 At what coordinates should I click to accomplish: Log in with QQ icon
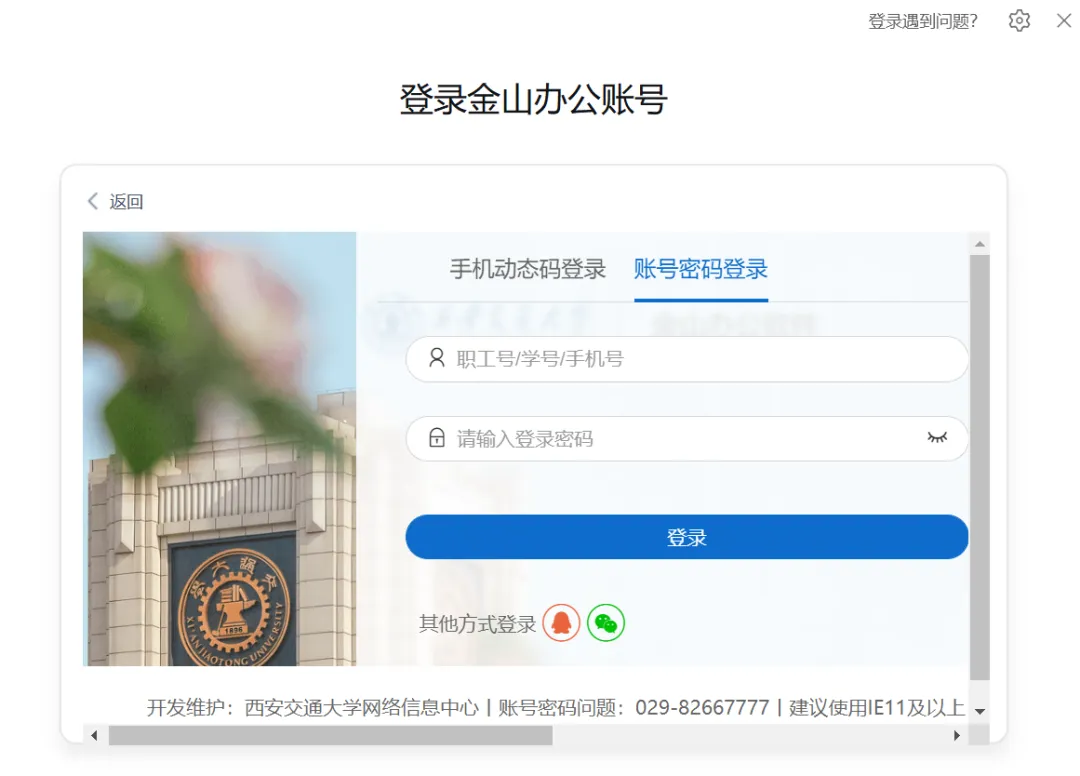561,622
